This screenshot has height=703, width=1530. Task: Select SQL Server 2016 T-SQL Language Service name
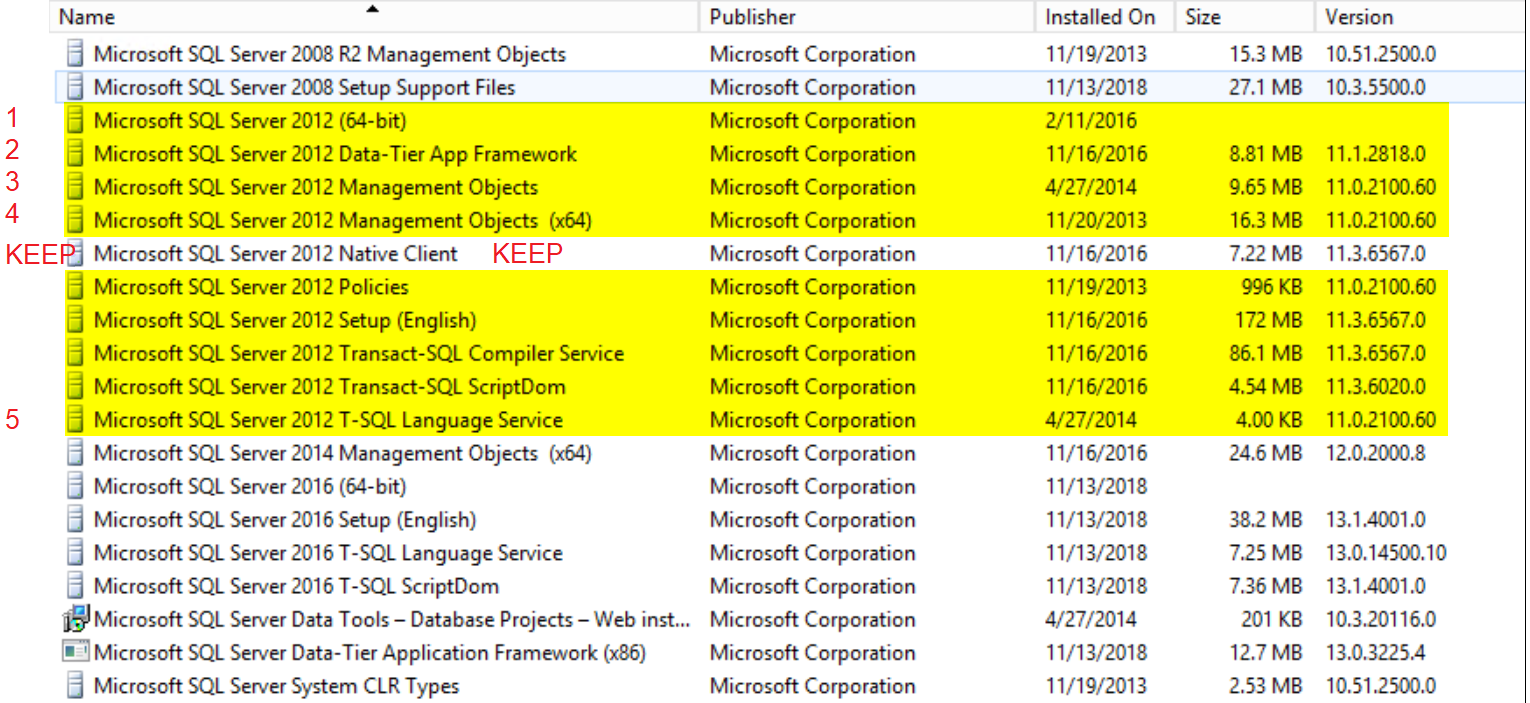328,553
